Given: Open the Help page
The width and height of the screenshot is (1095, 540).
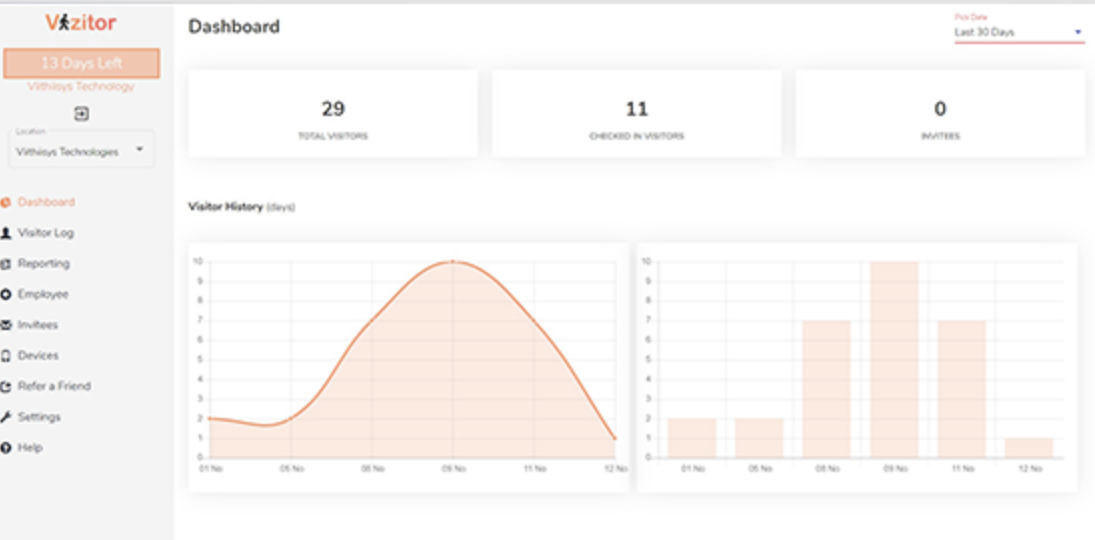Looking at the screenshot, I should (30, 448).
